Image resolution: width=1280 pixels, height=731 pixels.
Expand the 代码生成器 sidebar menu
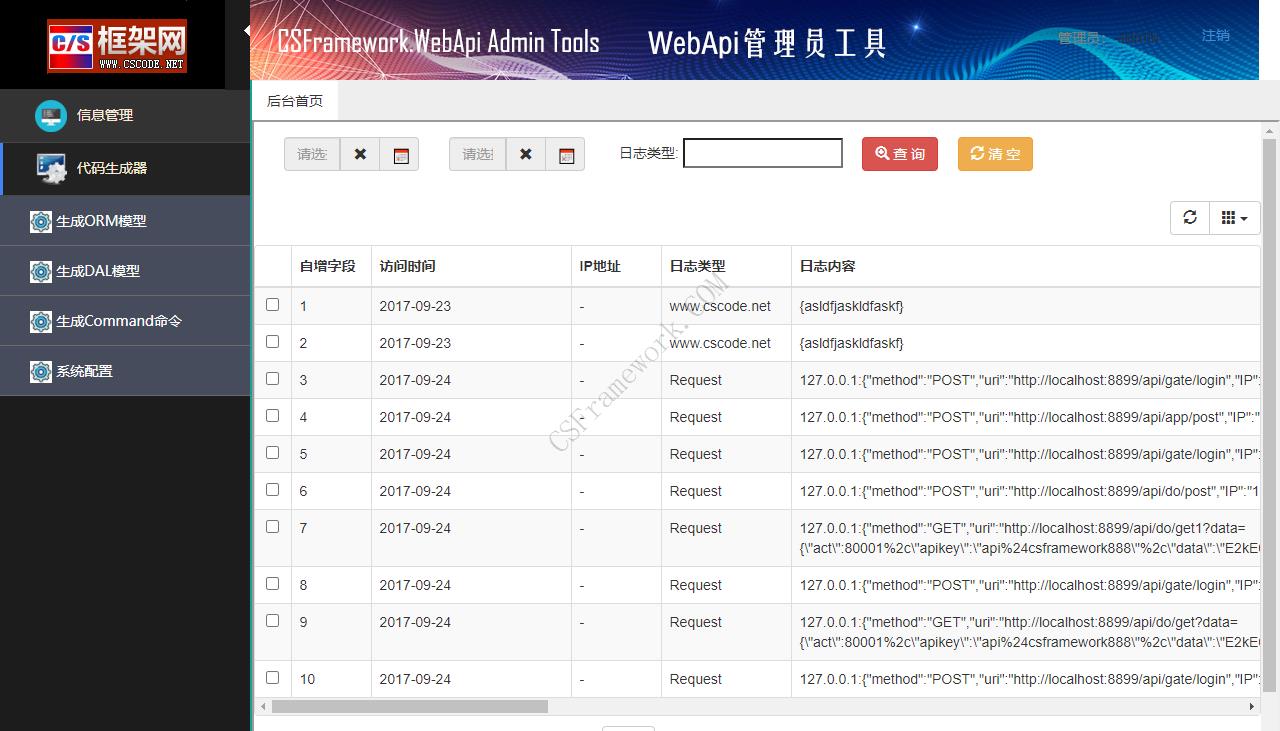tap(112, 168)
